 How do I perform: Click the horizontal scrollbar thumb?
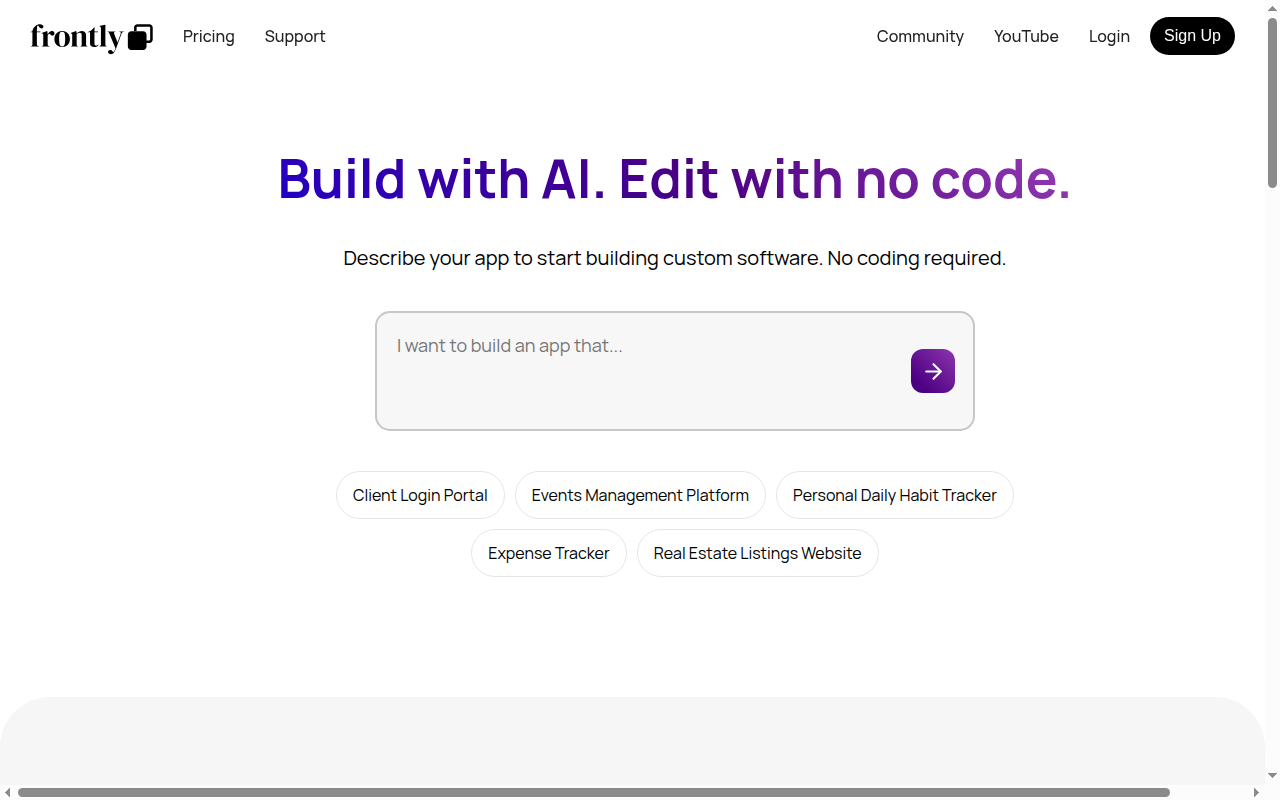tap(594, 792)
